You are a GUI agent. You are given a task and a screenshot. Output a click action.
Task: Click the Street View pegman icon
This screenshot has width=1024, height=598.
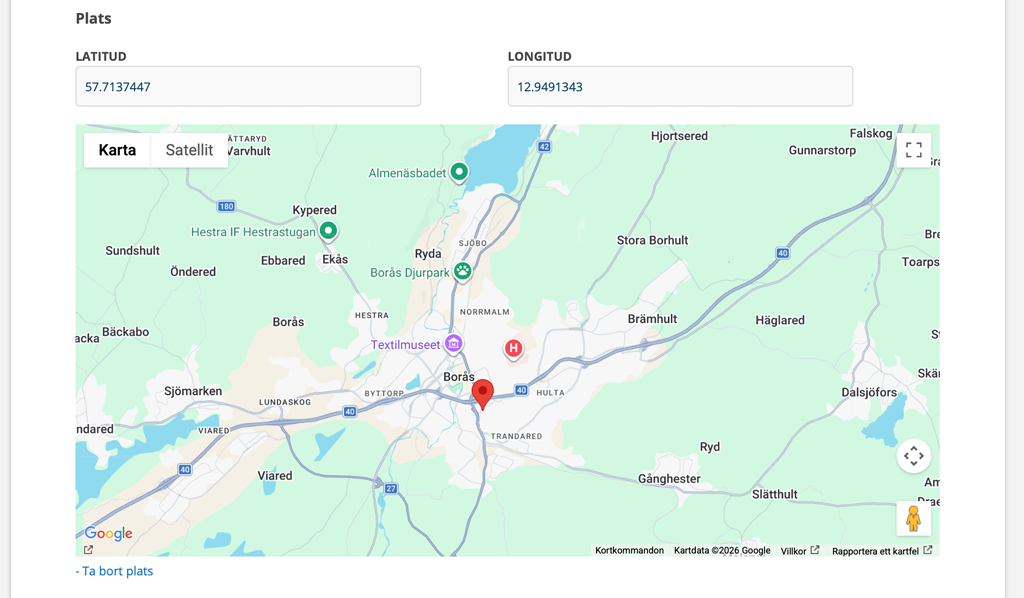913,518
